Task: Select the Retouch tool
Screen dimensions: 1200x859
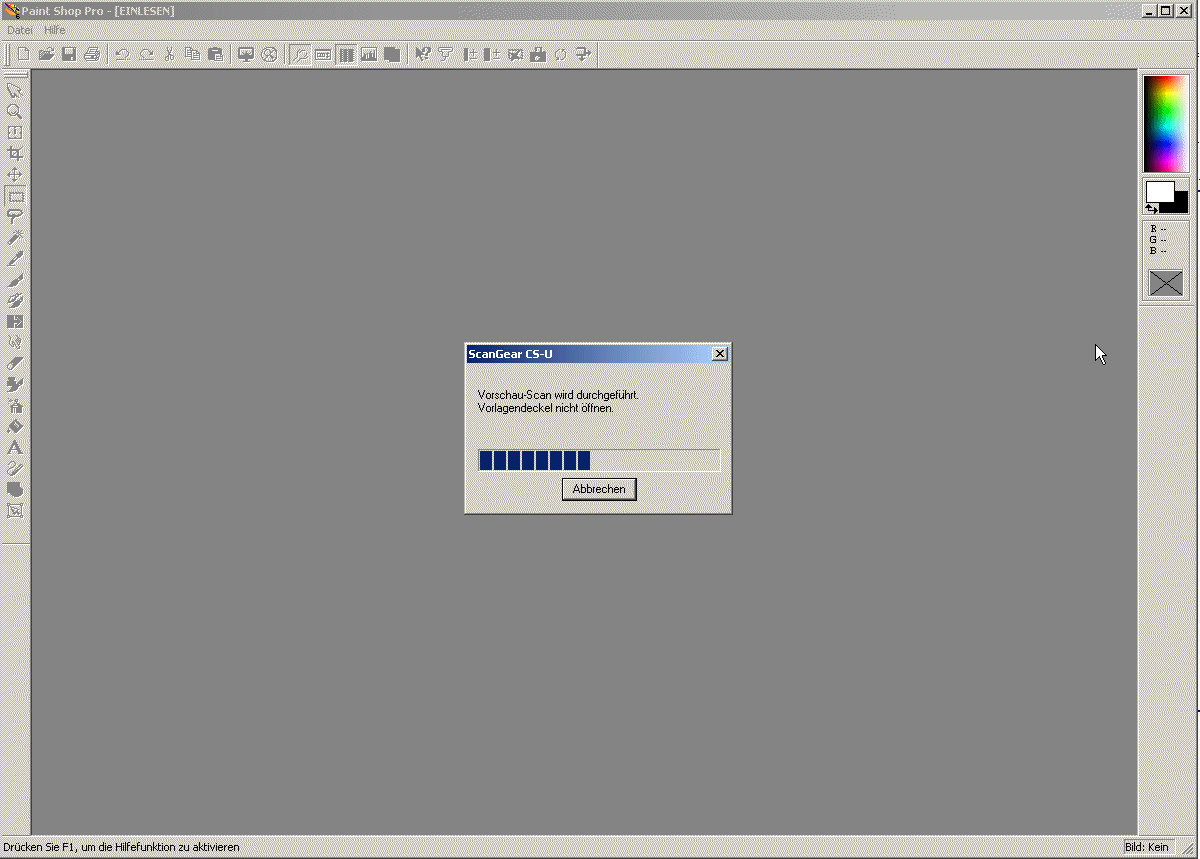Action: coord(15,343)
